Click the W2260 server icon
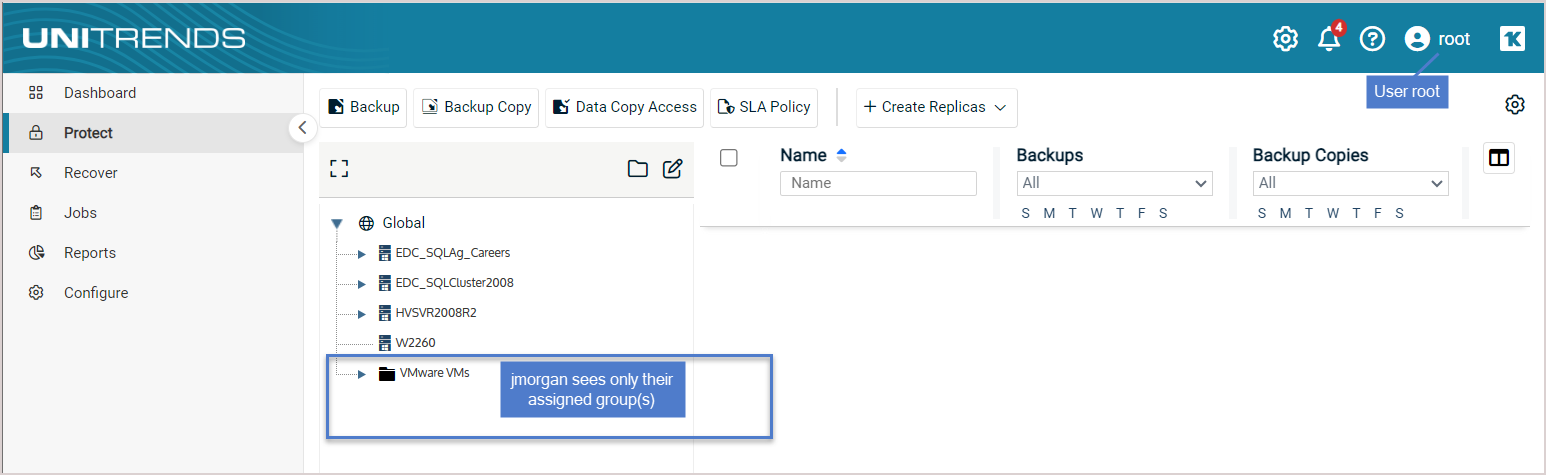The height and width of the screenshot is (475, 1546). (x=385, y=343)
